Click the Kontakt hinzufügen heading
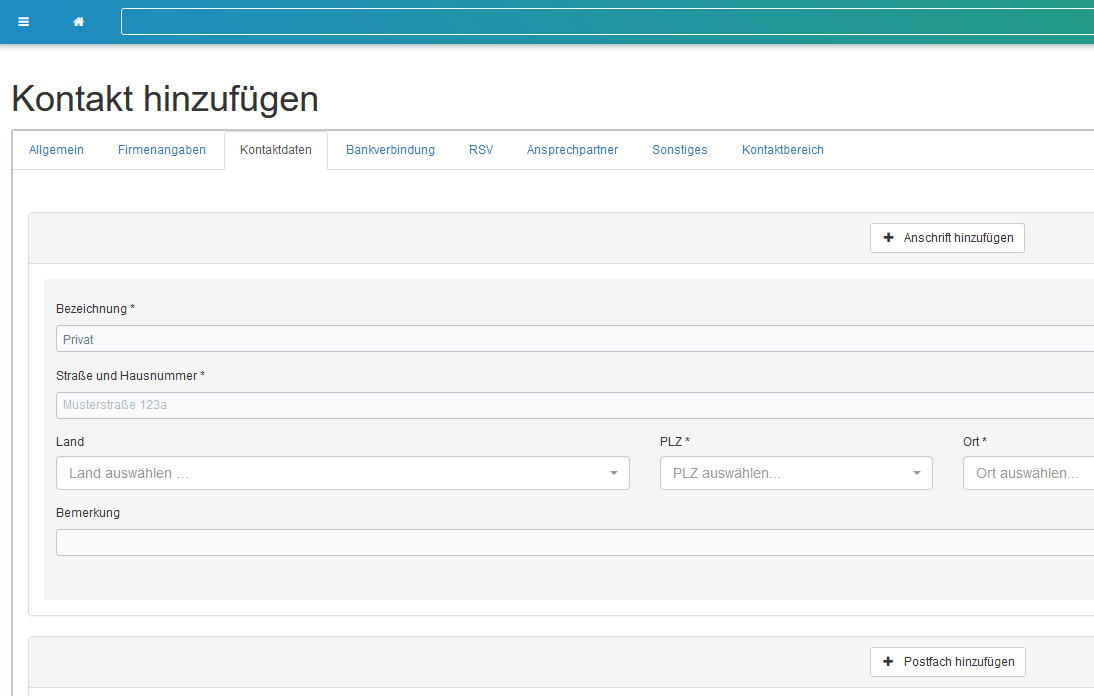The width and height of the screenshot is (1094, 696). [x=165, y=99]
